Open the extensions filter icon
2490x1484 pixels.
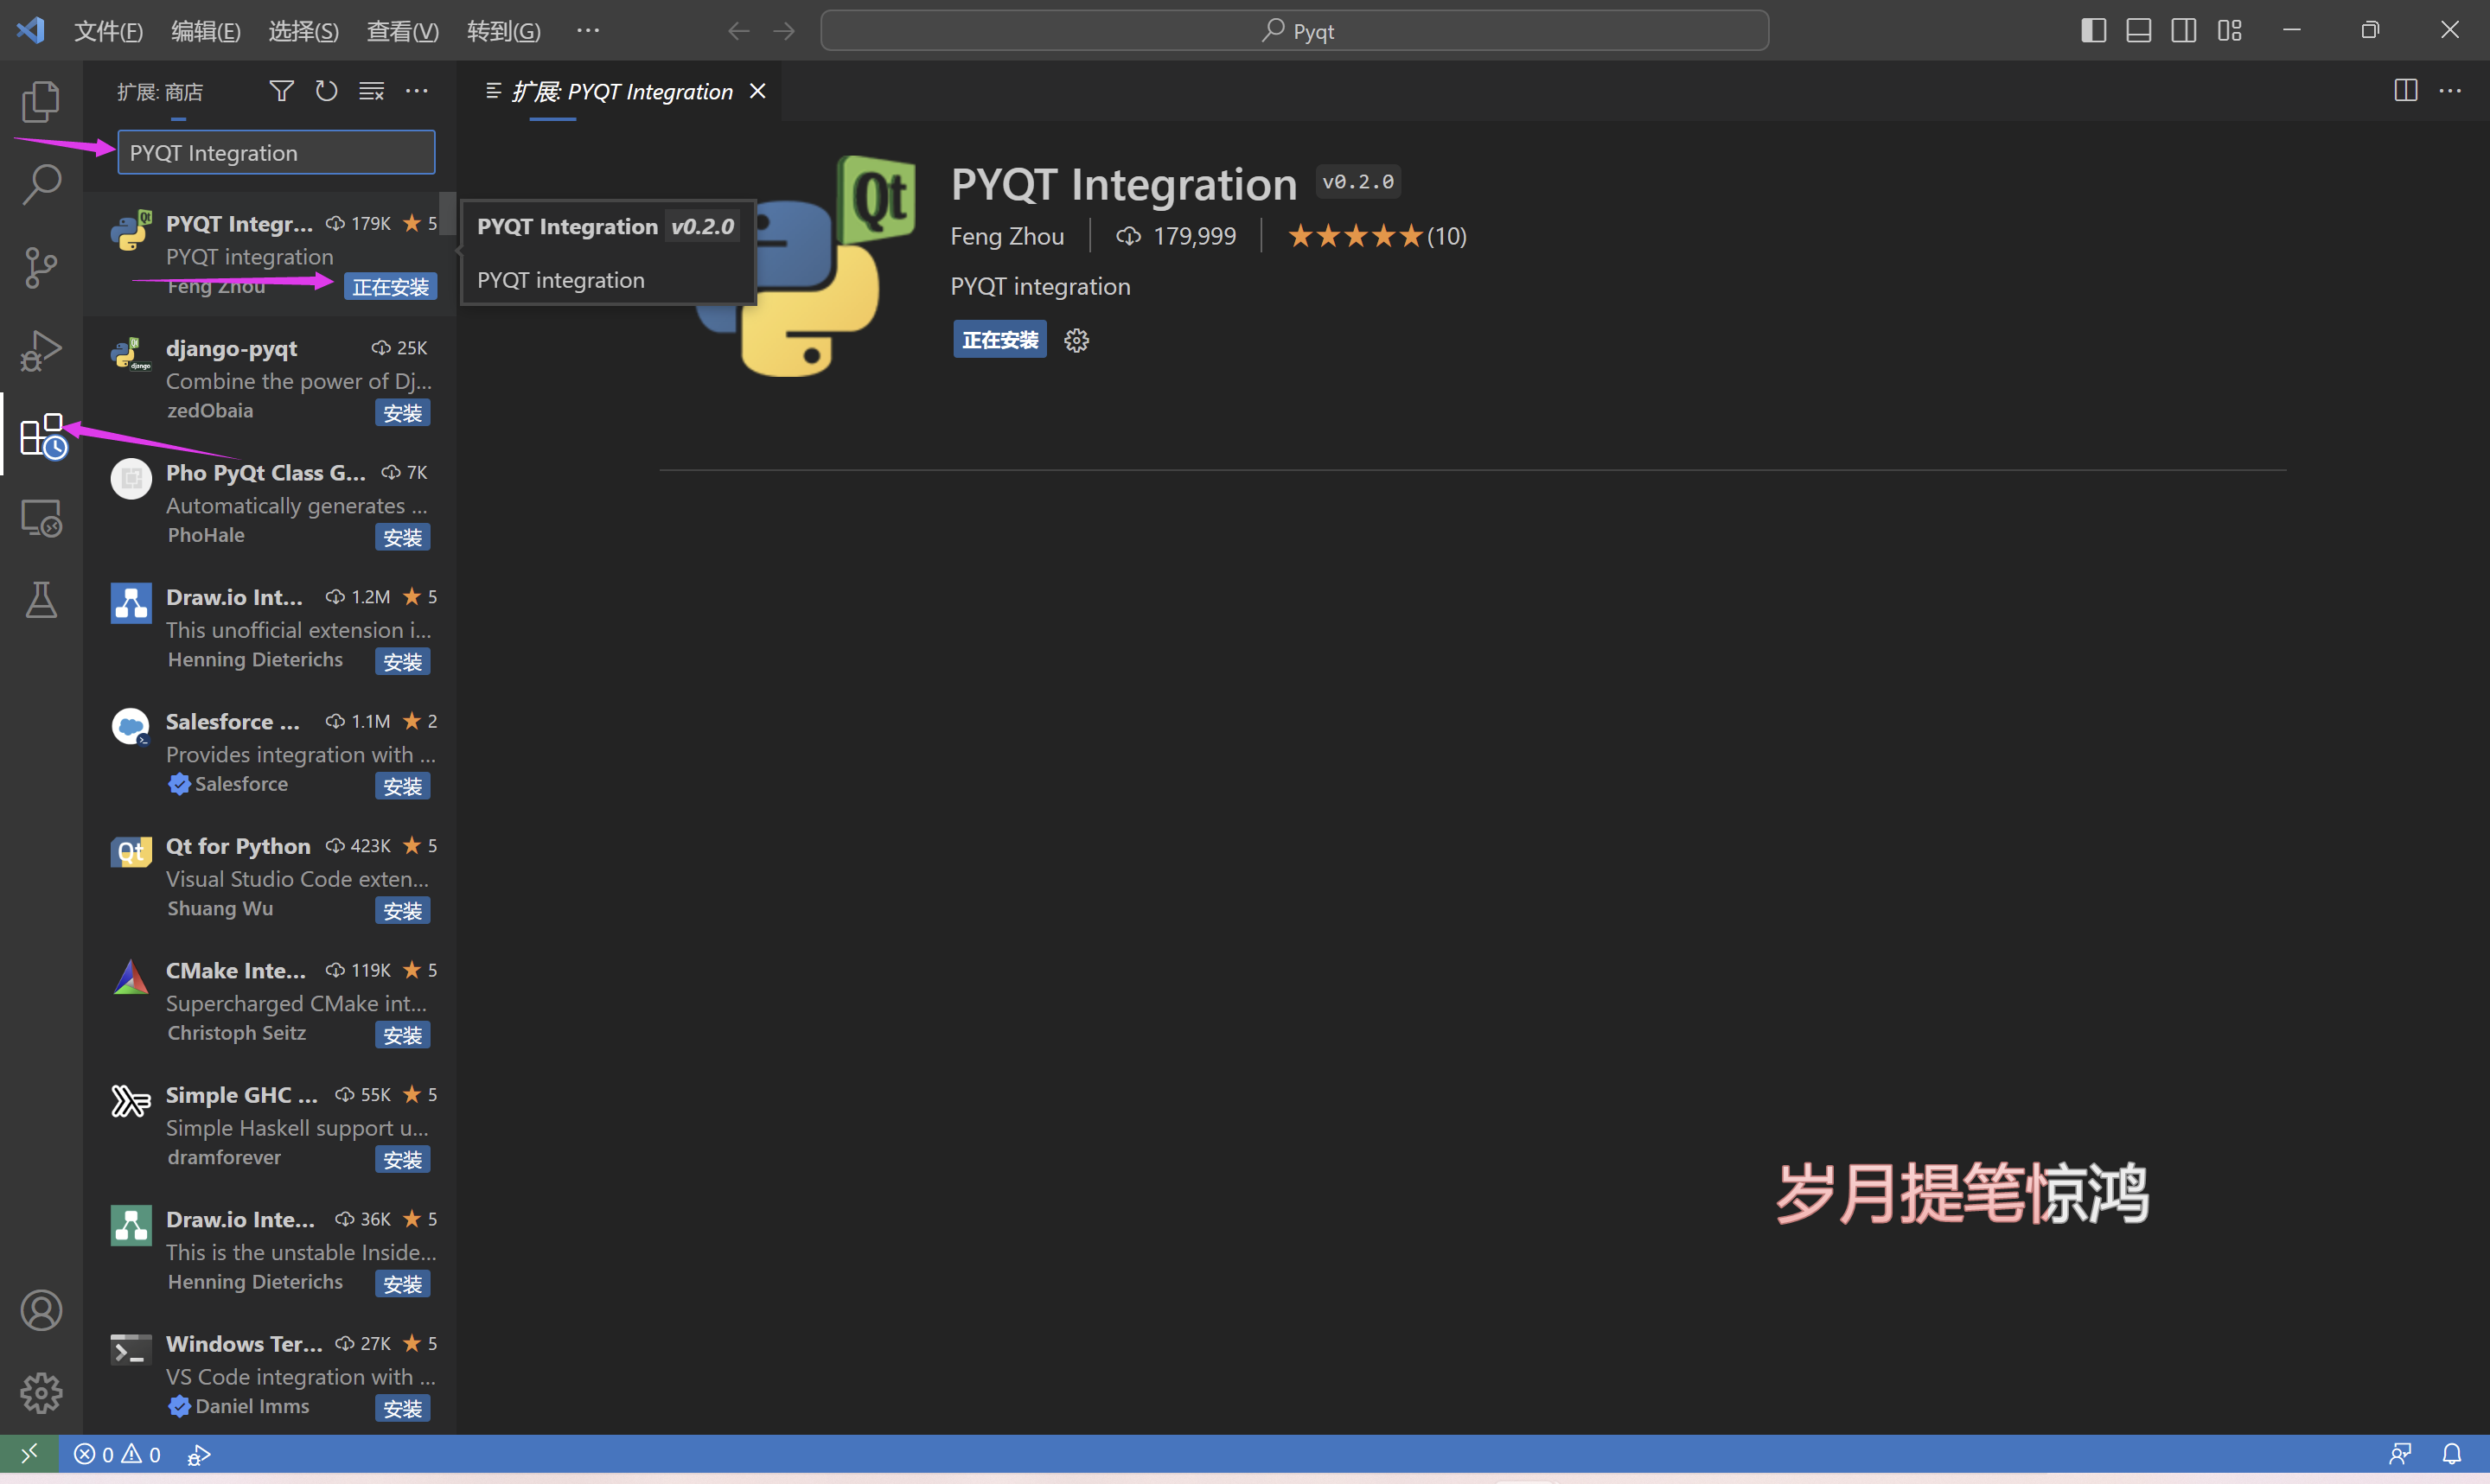tap(281, 90)
